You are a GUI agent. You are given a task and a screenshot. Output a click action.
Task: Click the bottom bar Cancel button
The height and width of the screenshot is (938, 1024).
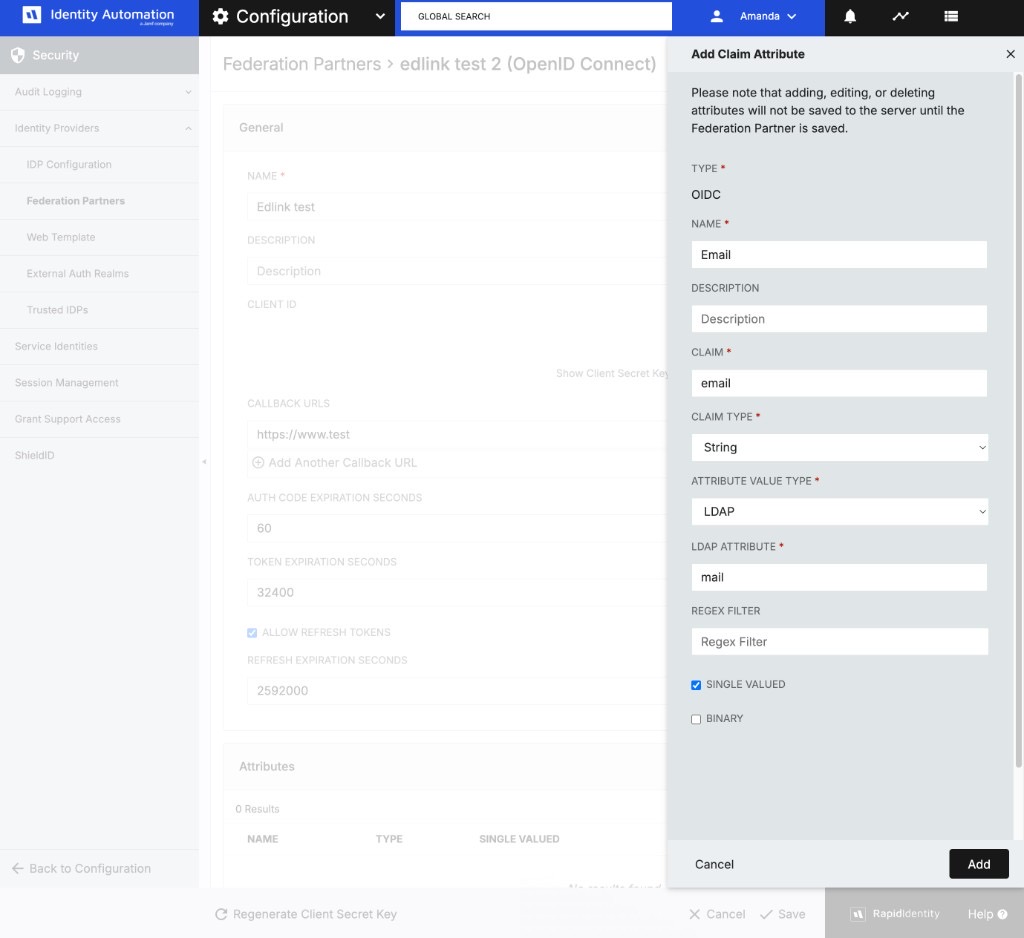(717, 914)
